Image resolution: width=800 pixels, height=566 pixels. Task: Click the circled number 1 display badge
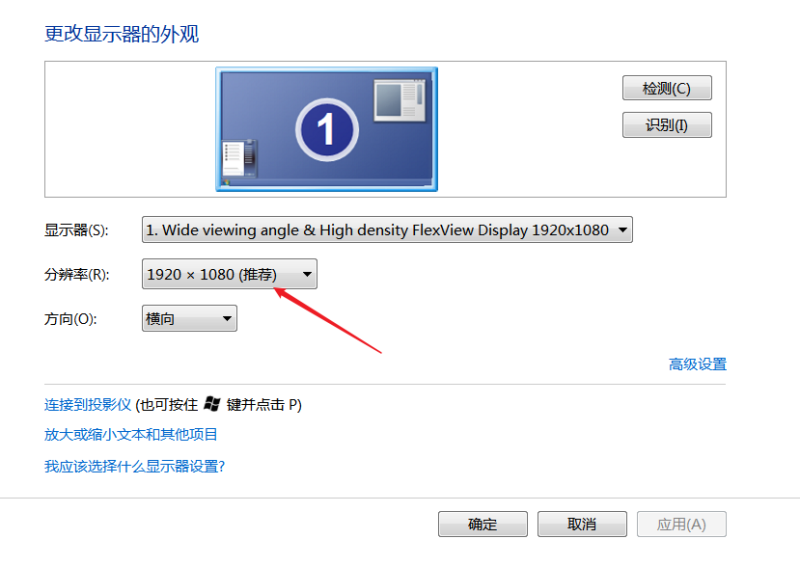tap(327, 130)
